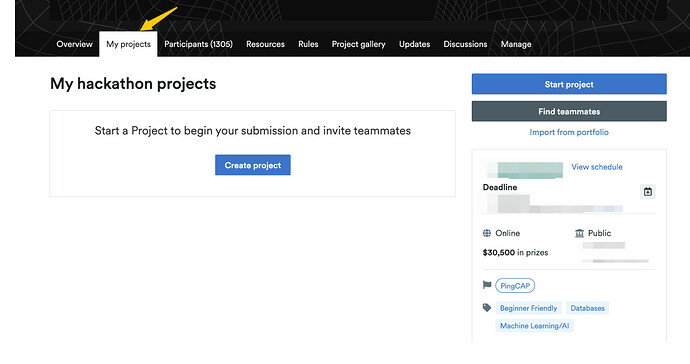The height and width of the screenshot is (364, 690).
Task: Click the "$30,500 in prizes" text
Action: pyautogui.click(x=515, y=253)
